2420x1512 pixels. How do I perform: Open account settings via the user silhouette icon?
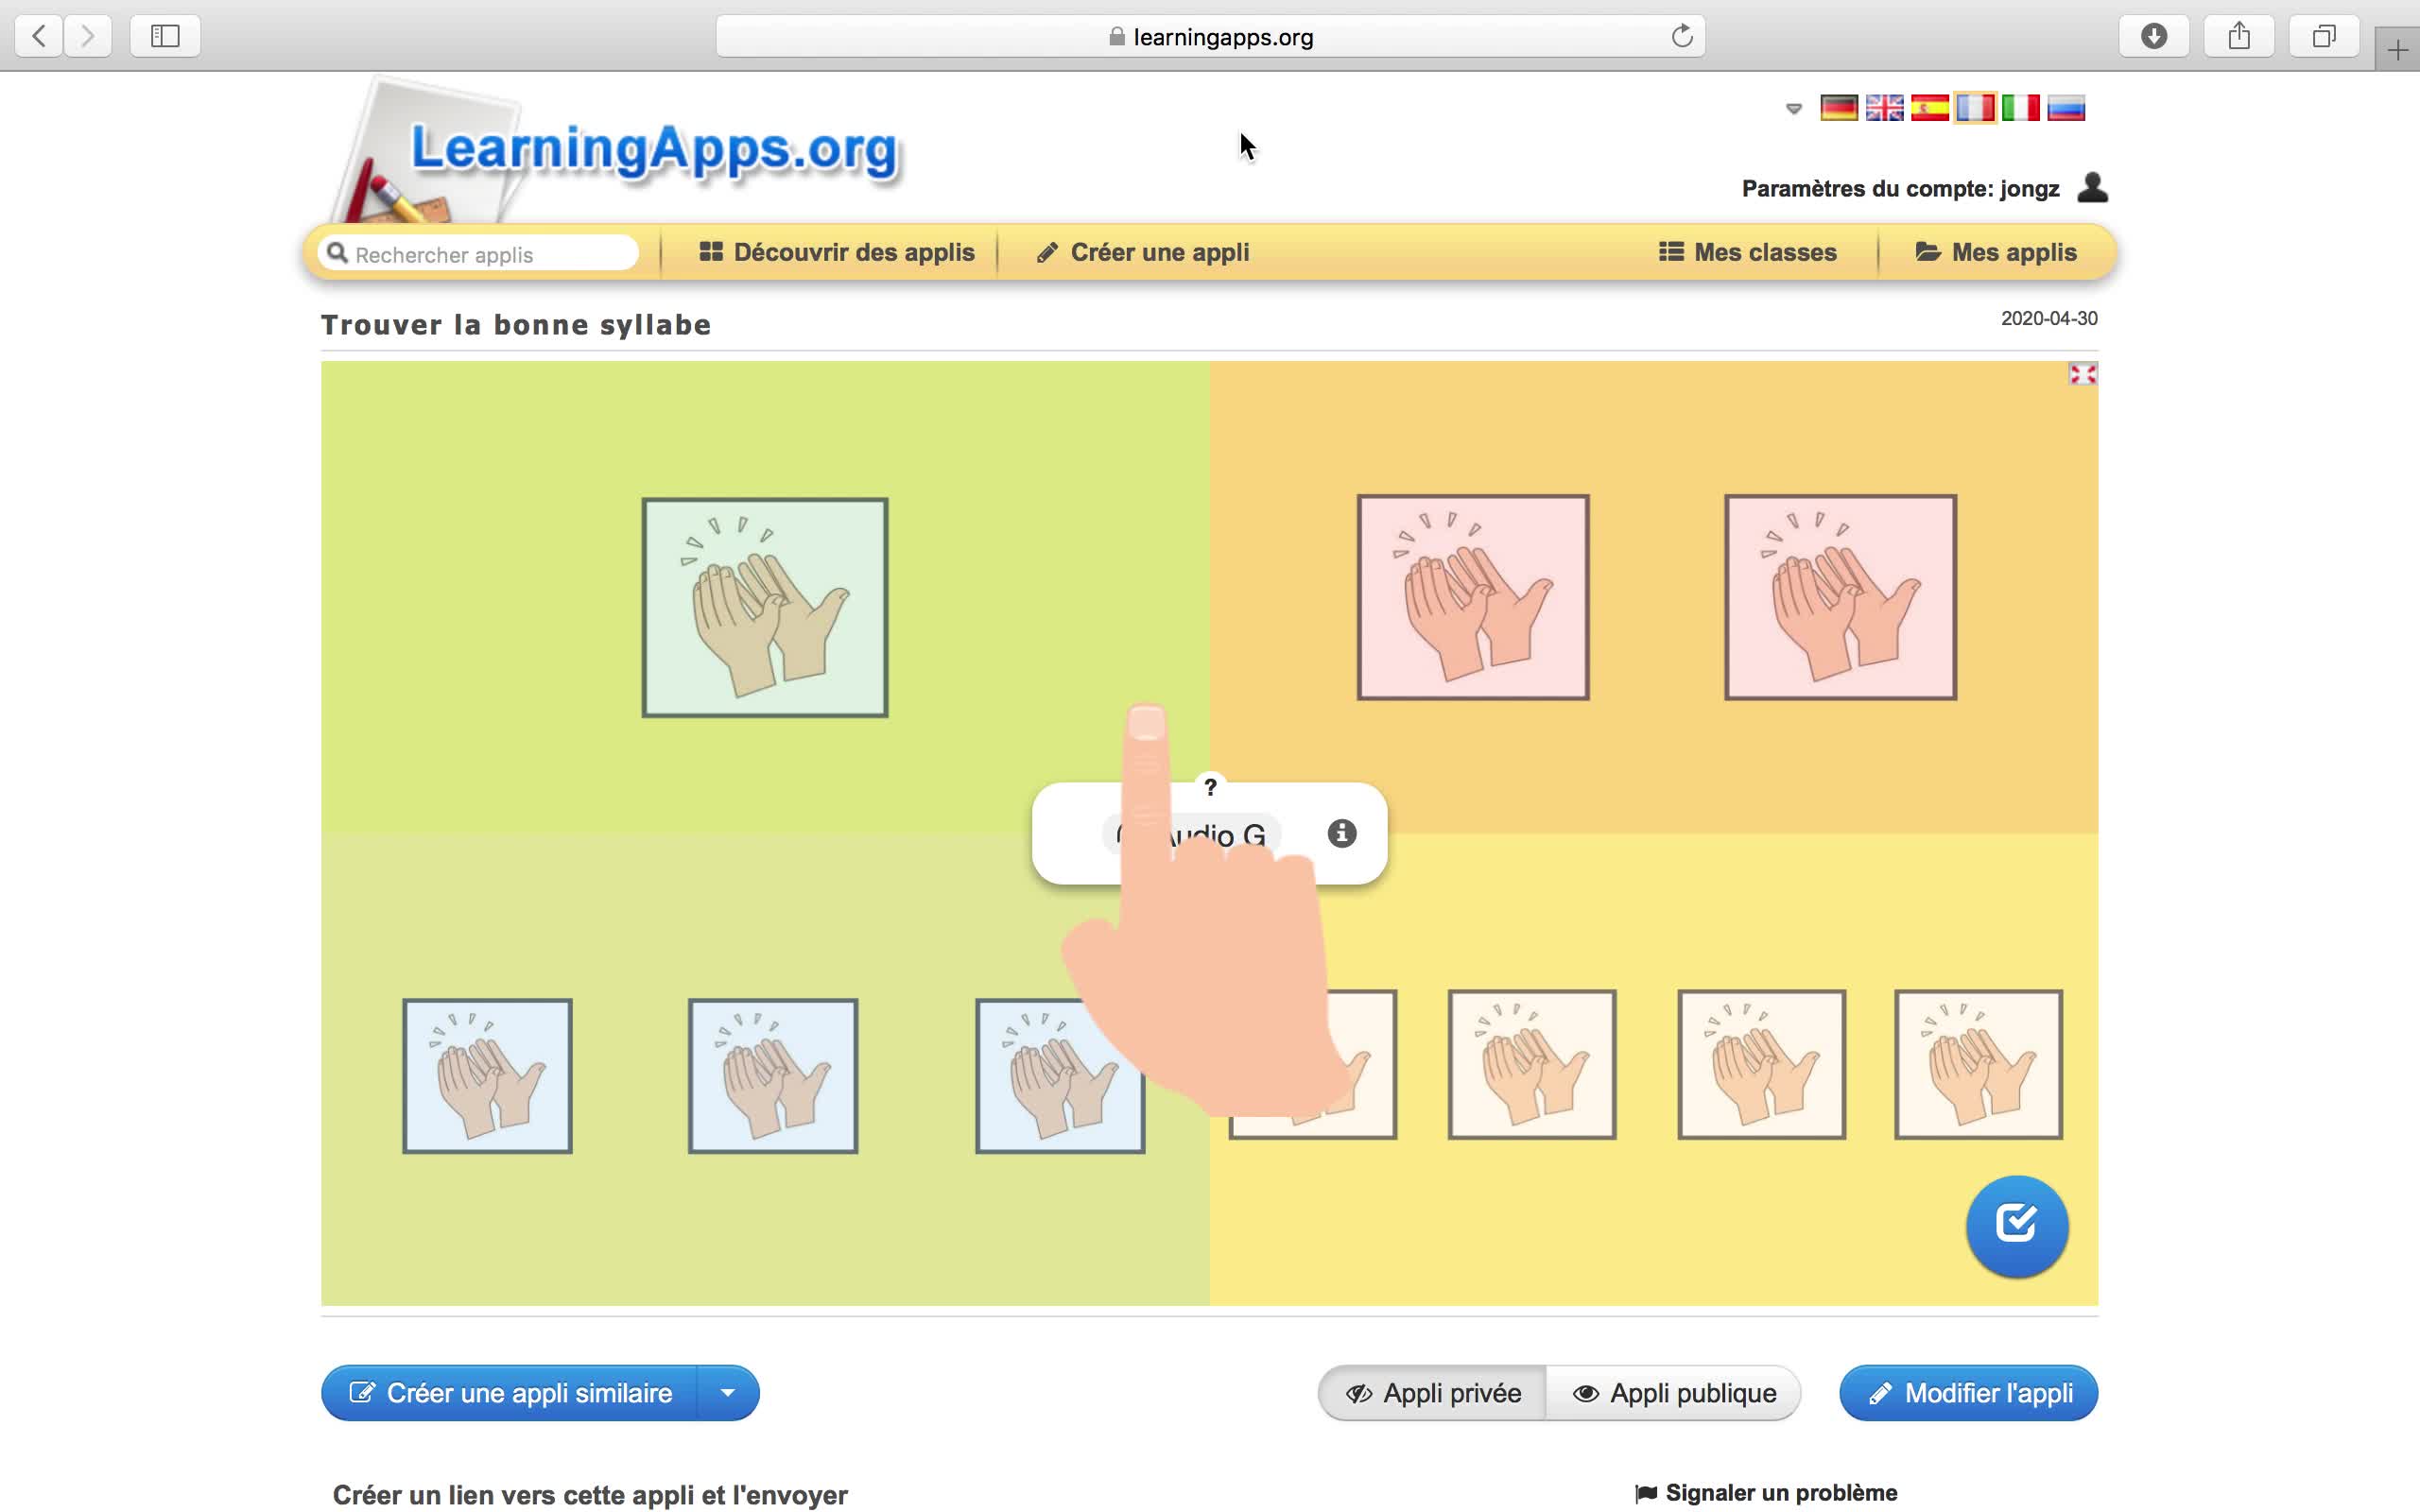(2092, 188)
